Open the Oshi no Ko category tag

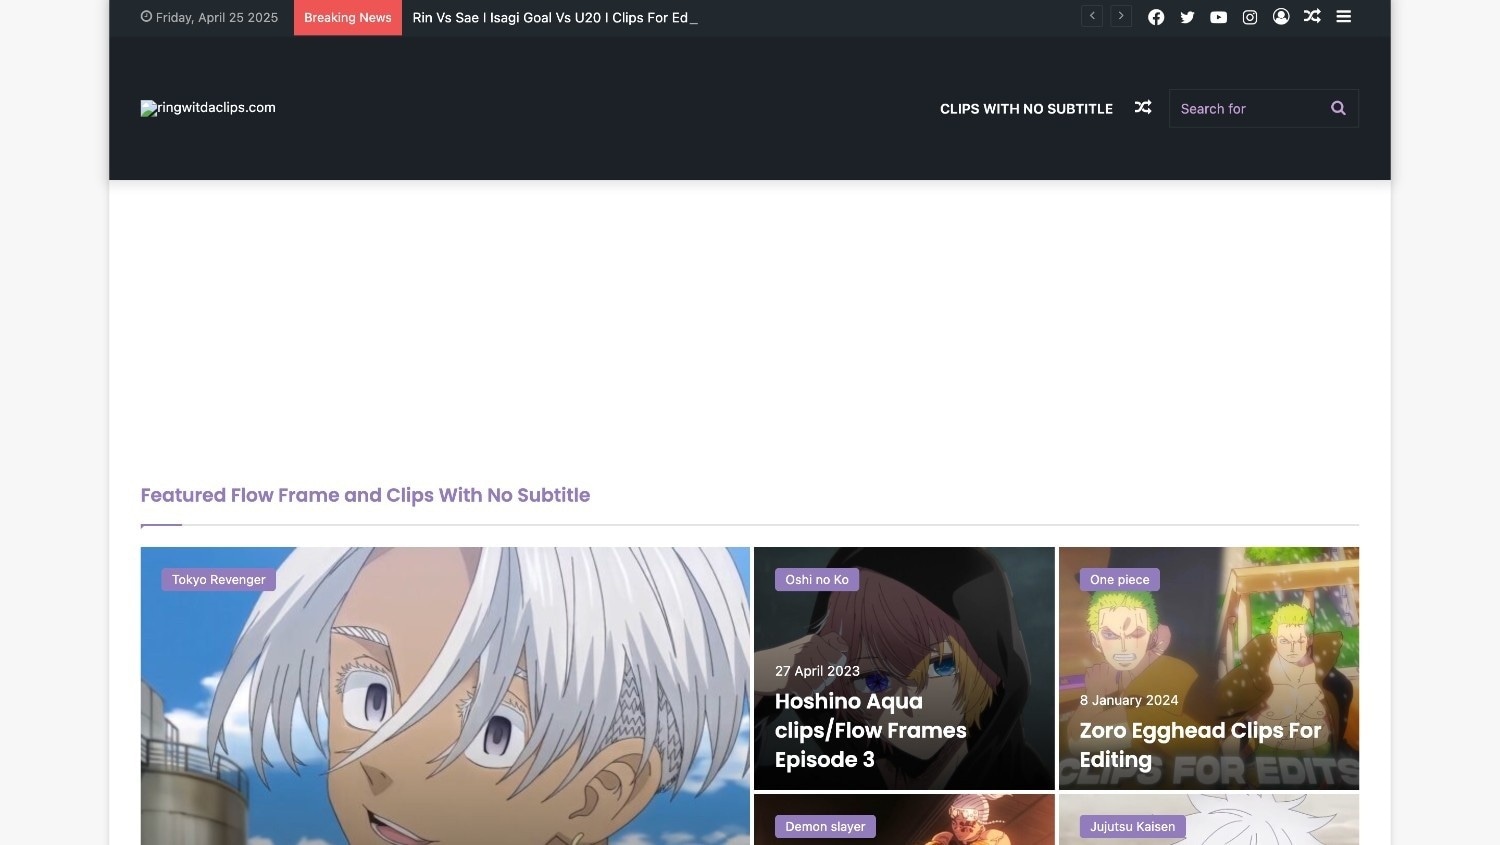point(817,580)
